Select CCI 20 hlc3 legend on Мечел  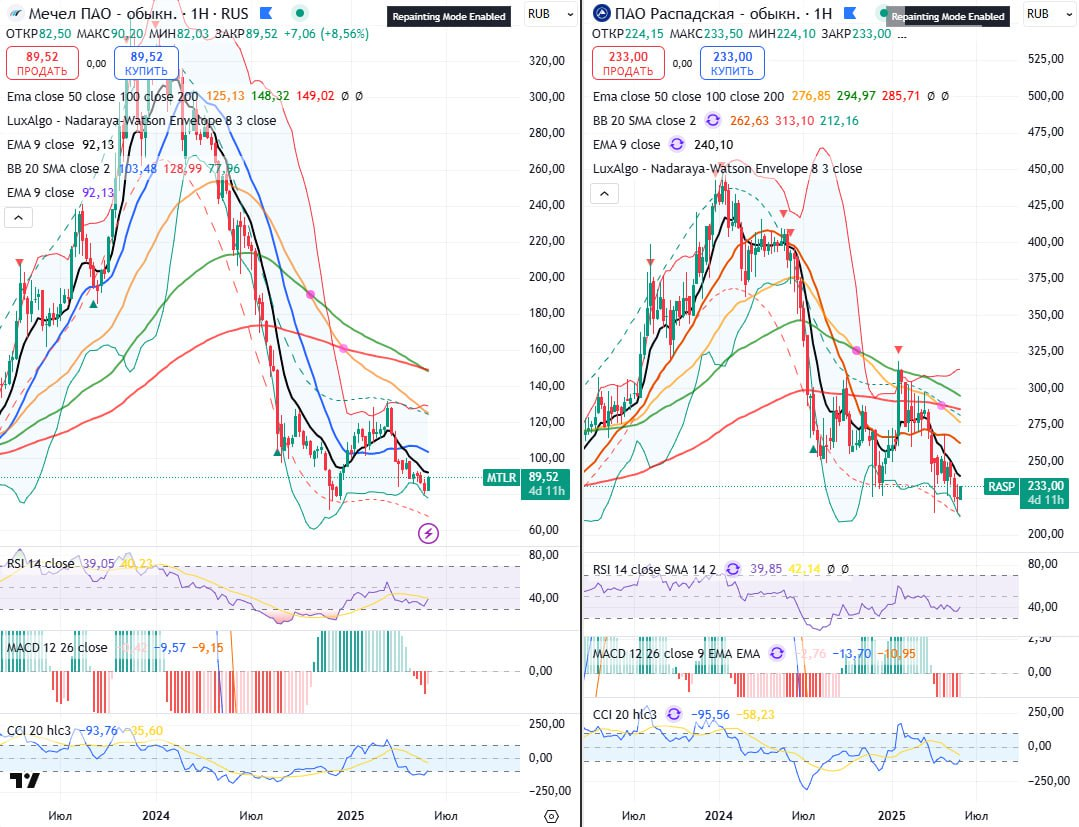point(39,731)
